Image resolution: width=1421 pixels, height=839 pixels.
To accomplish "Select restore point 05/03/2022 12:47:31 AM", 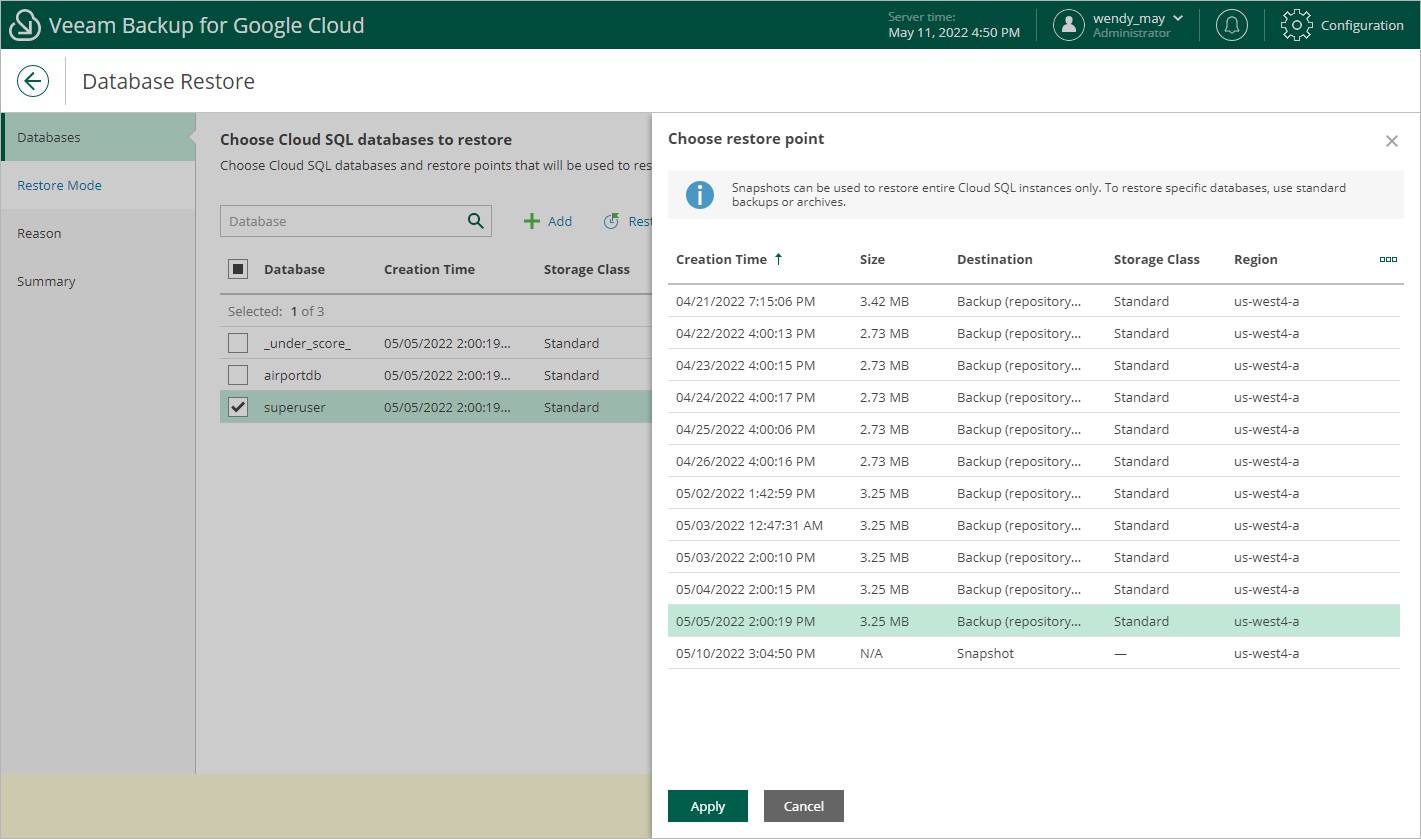I will pyautogui.click(x=1034, y=525).
